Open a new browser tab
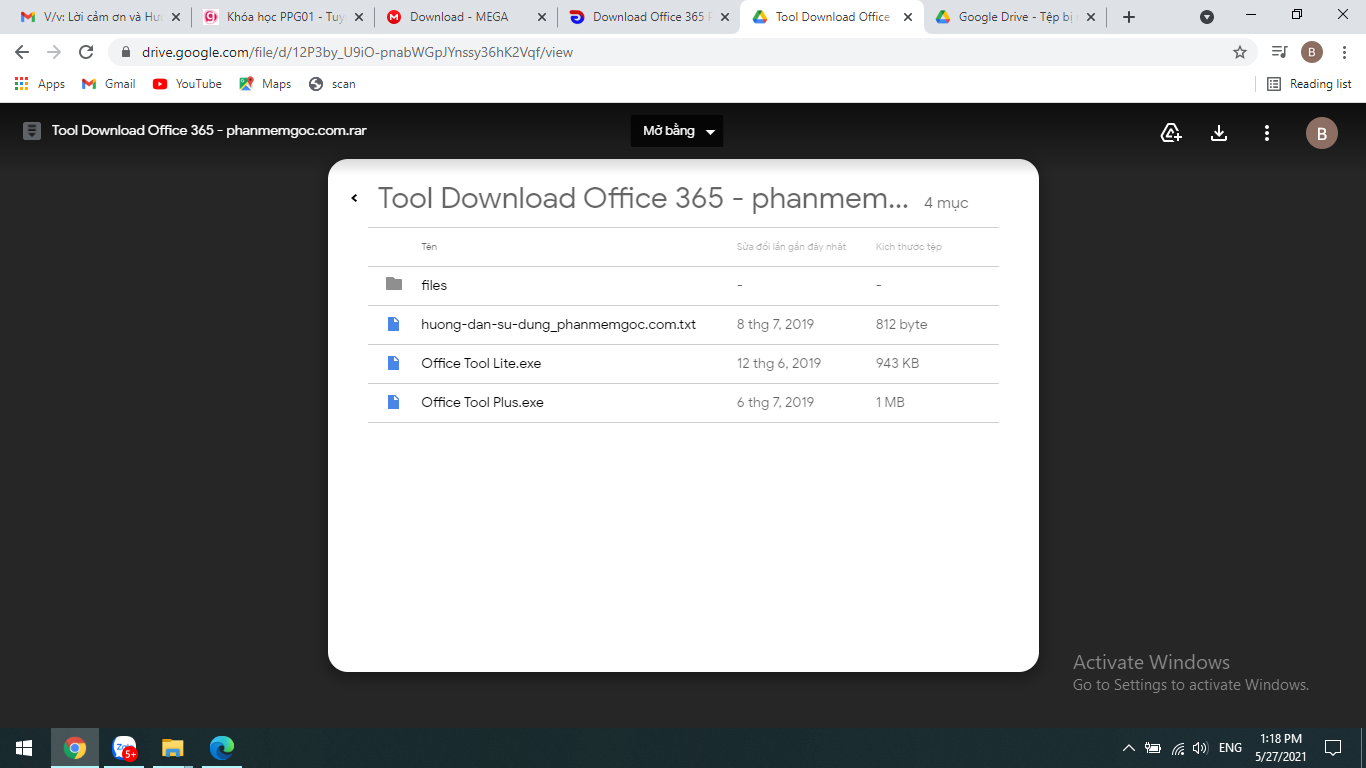Viewport: 1366px width, 768px height. (1129, 17)
